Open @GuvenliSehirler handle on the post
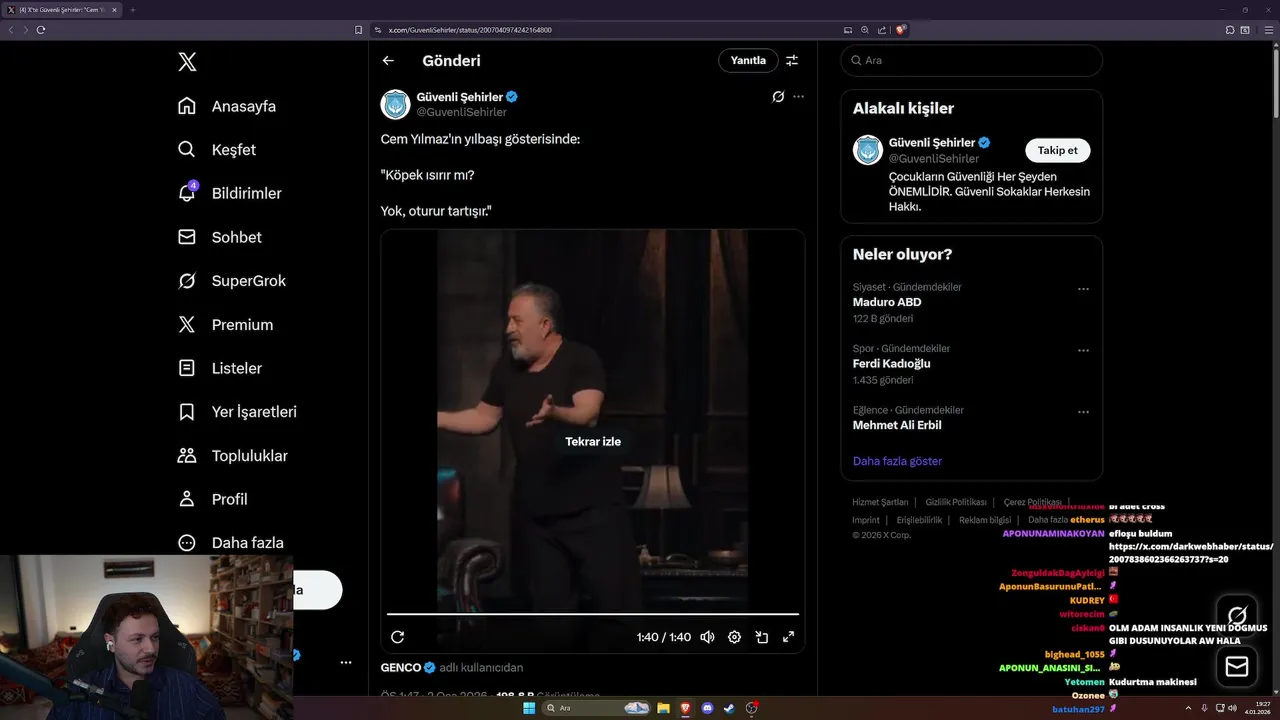This screenshot has width=1280, height=720. 462,112
